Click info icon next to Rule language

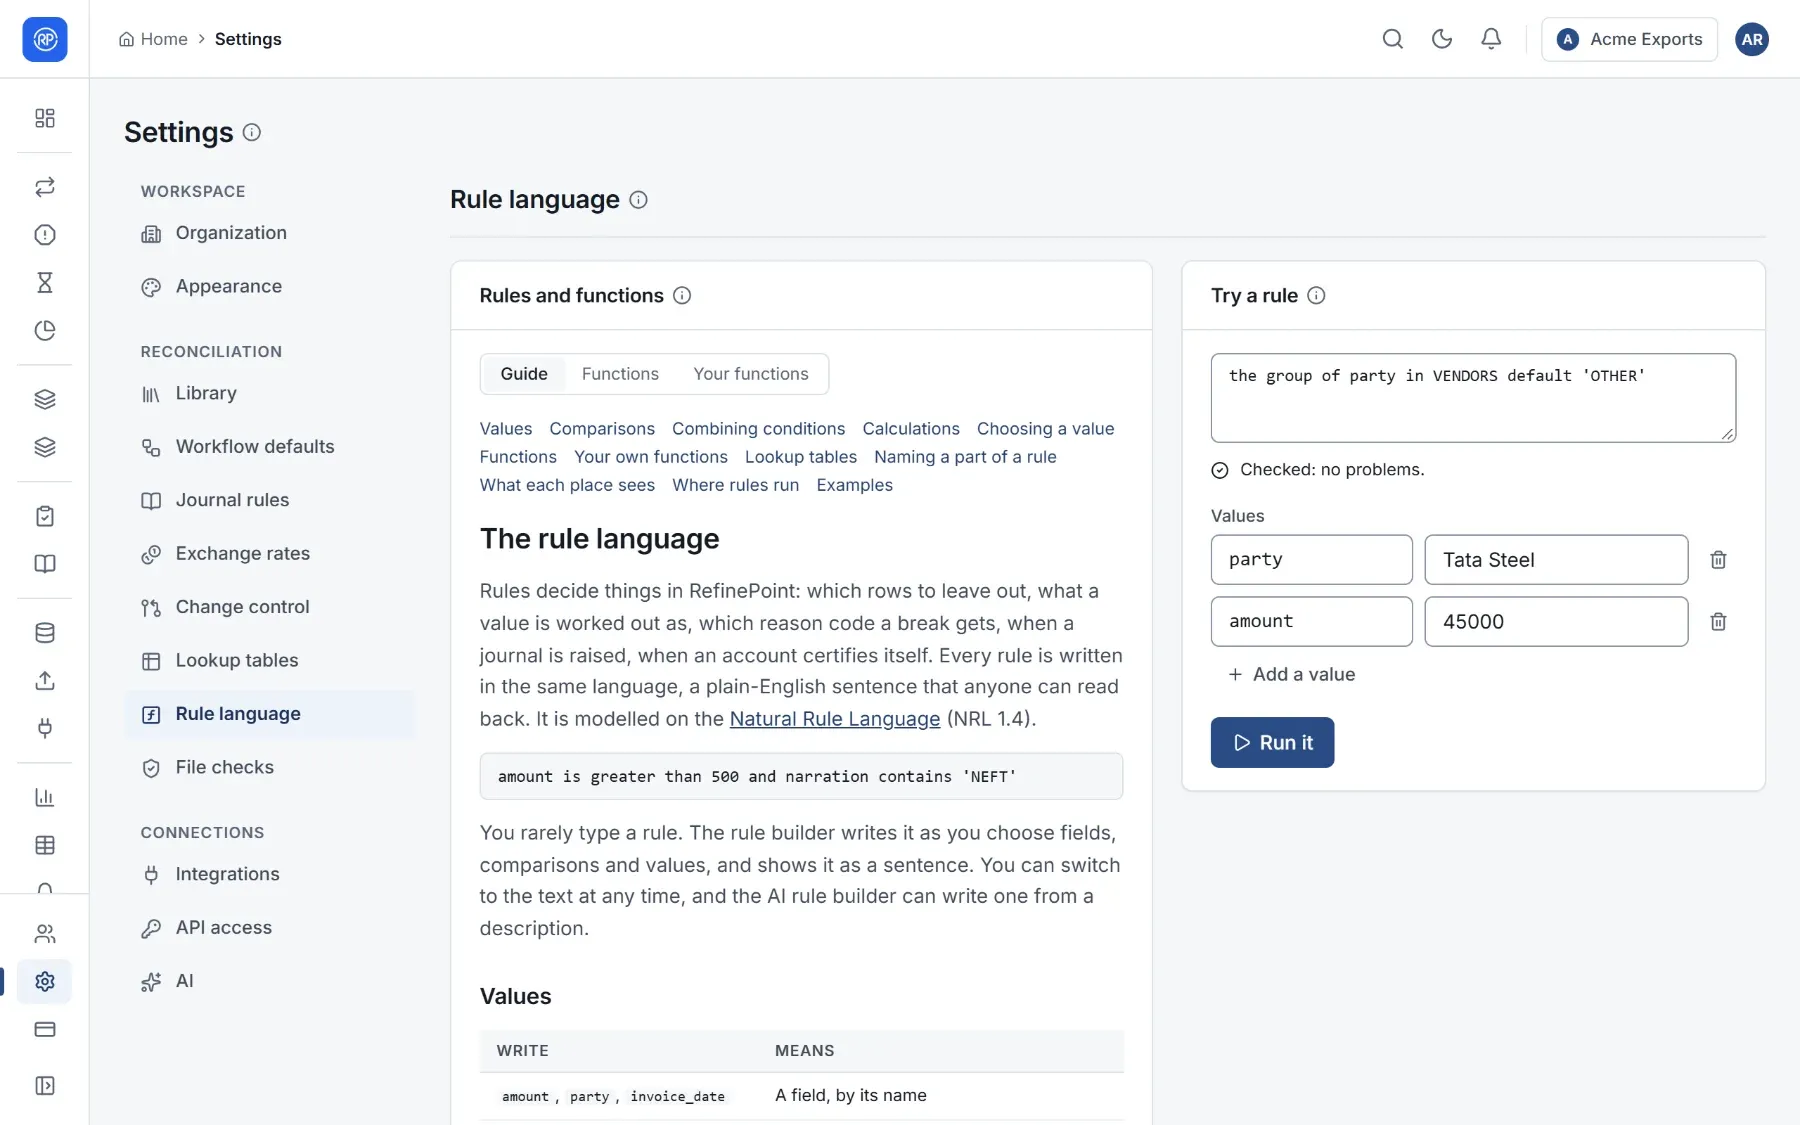pos(638,200)
